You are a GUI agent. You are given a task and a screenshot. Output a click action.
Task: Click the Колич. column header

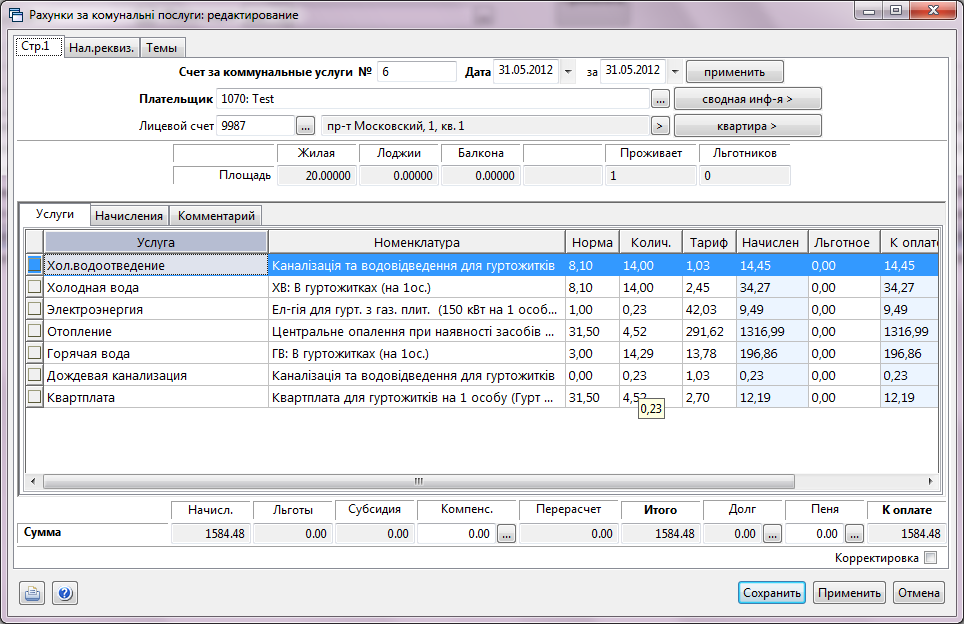tap(650, 242)
